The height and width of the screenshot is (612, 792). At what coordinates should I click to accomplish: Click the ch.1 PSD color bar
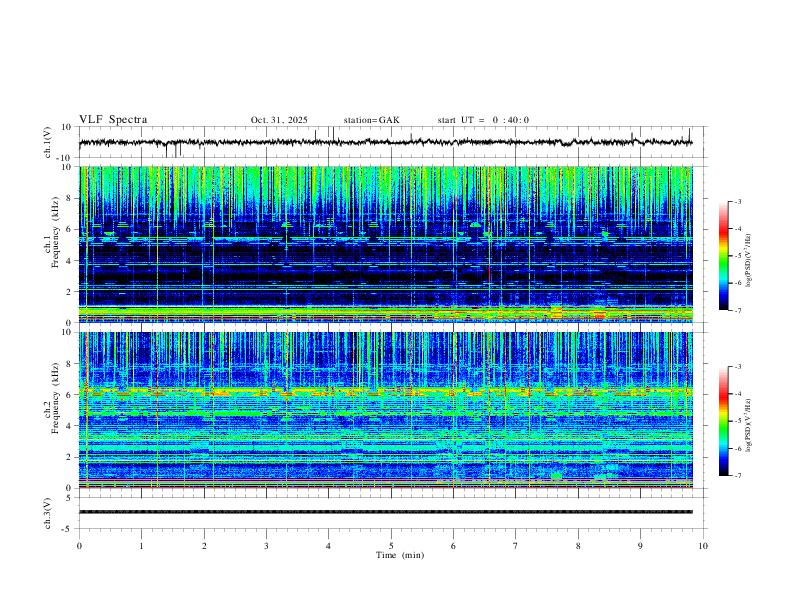(x=724, y=256)
